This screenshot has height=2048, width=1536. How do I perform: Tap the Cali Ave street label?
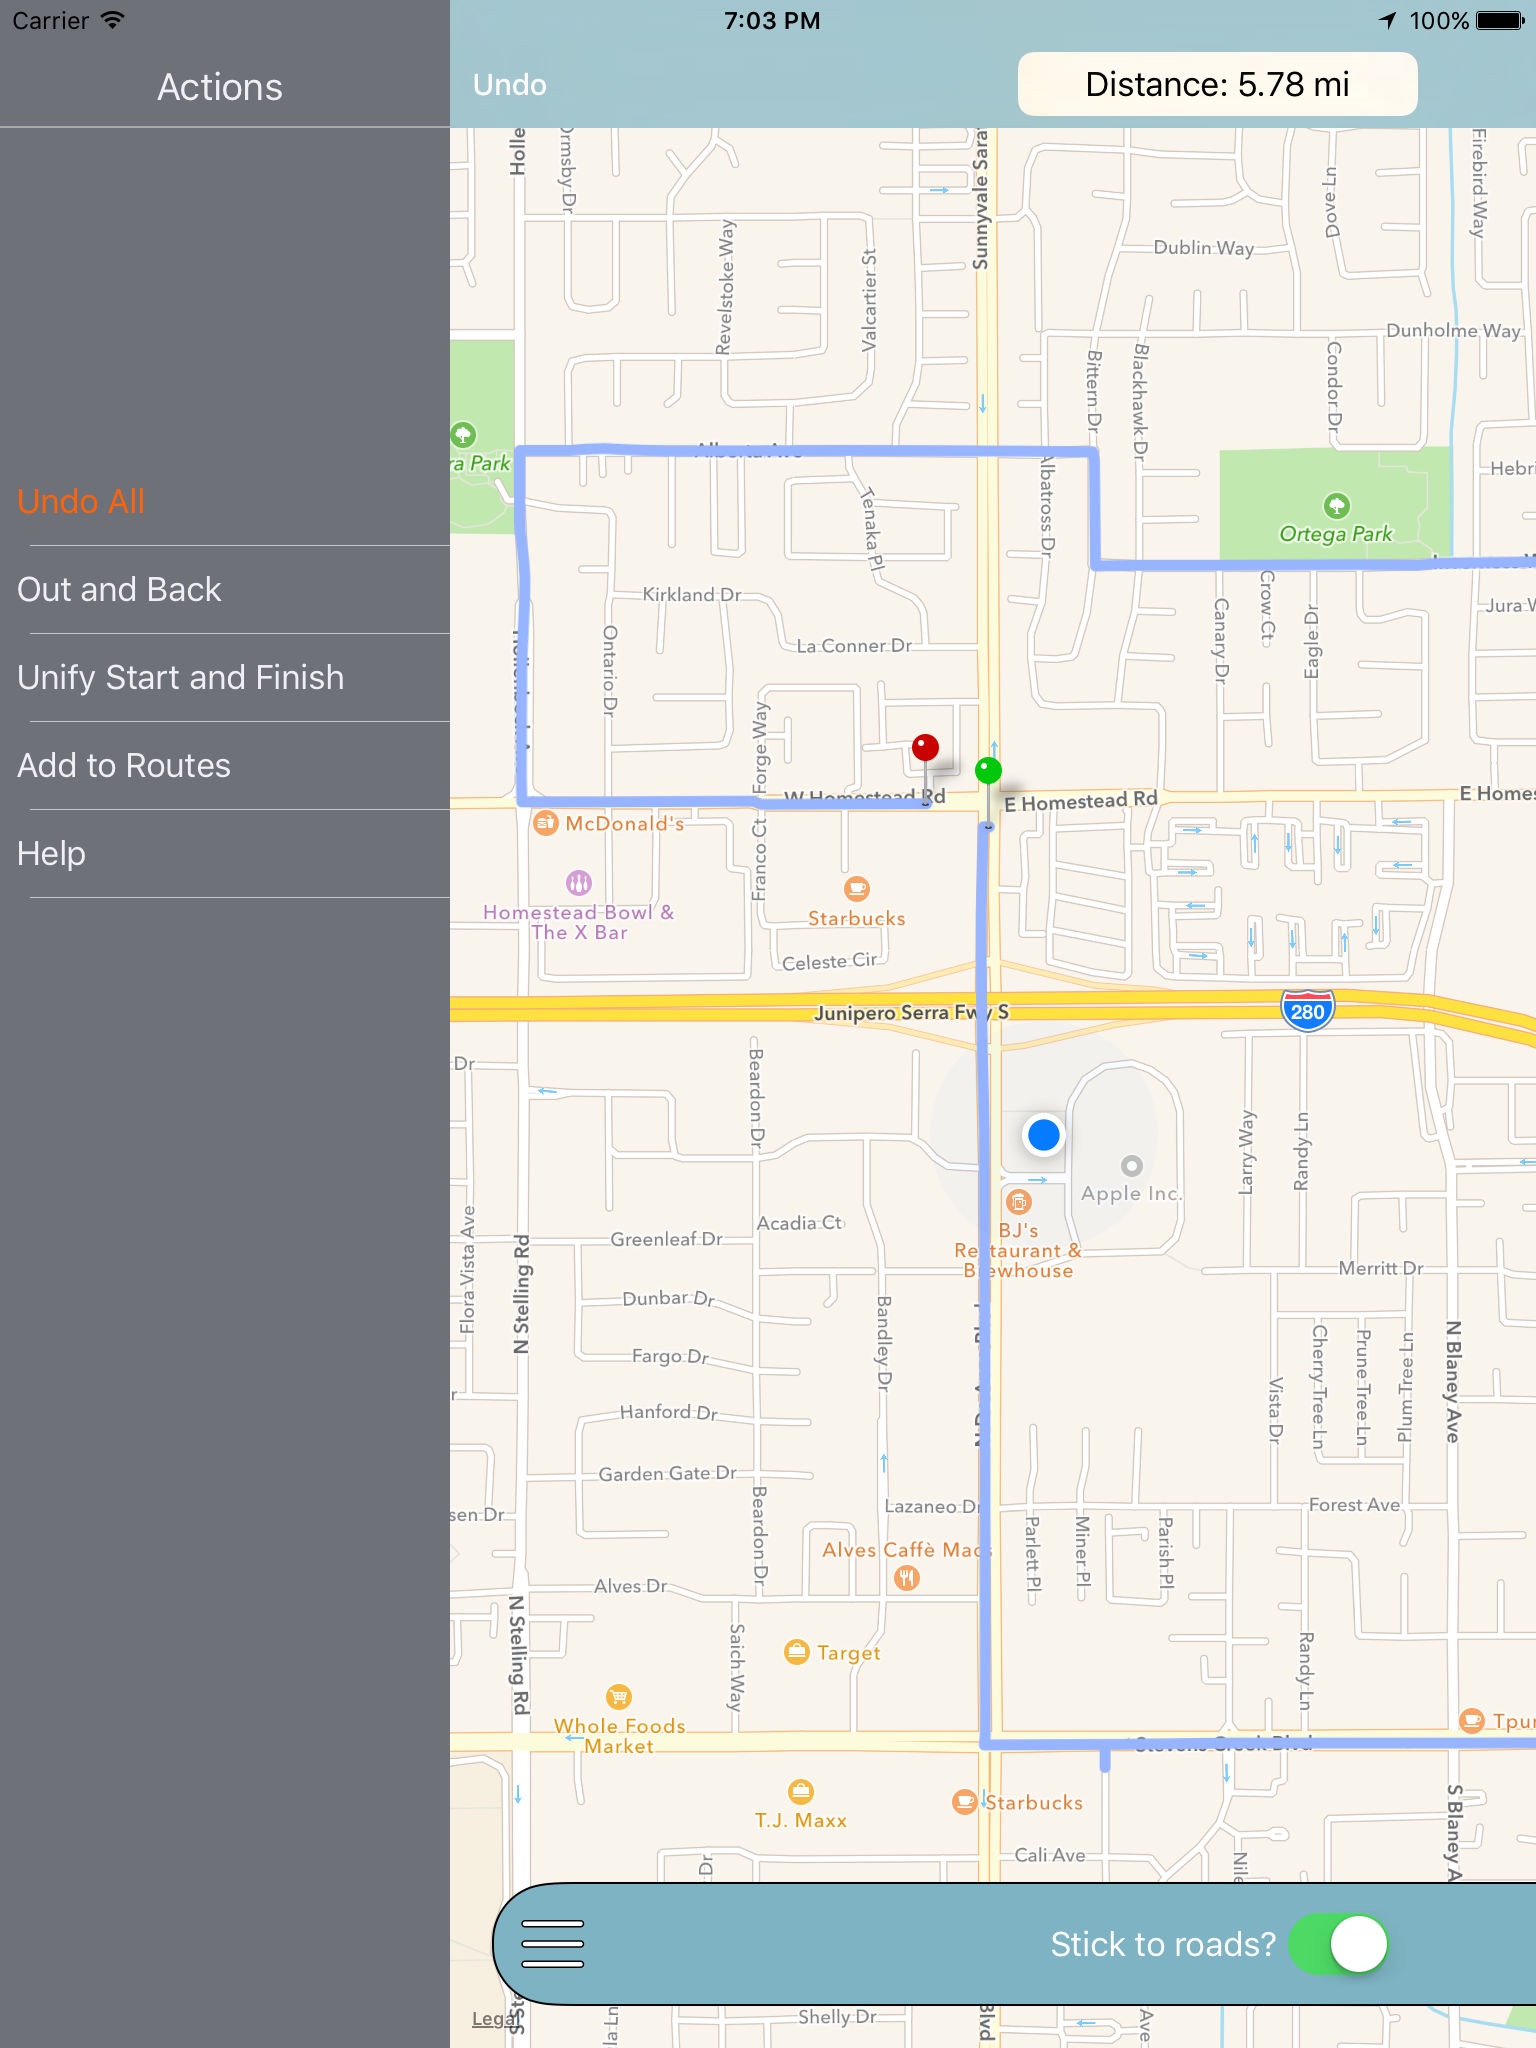(x=1050, y=1855)
